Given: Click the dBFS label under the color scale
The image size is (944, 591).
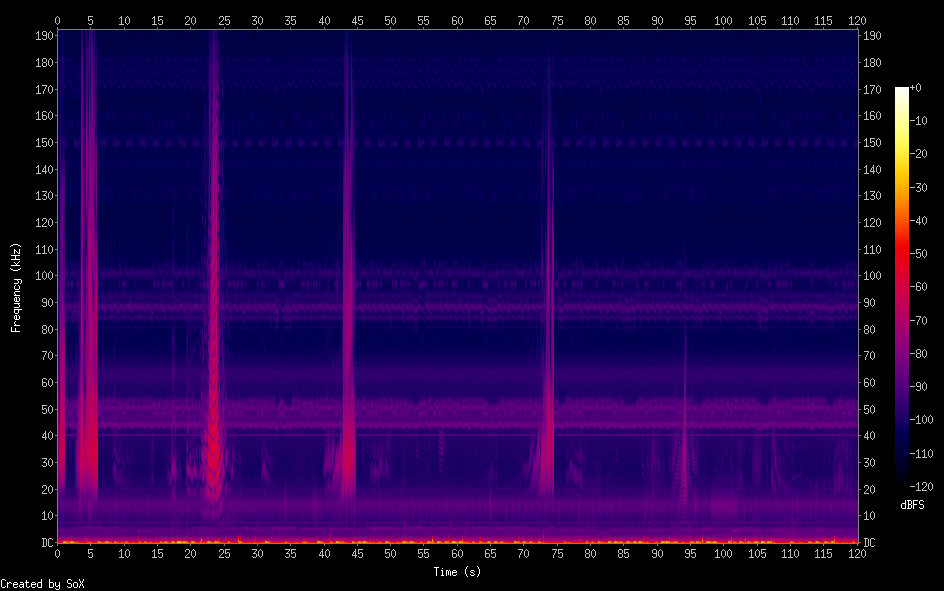Looking at the screenshot, I should 911,505.
